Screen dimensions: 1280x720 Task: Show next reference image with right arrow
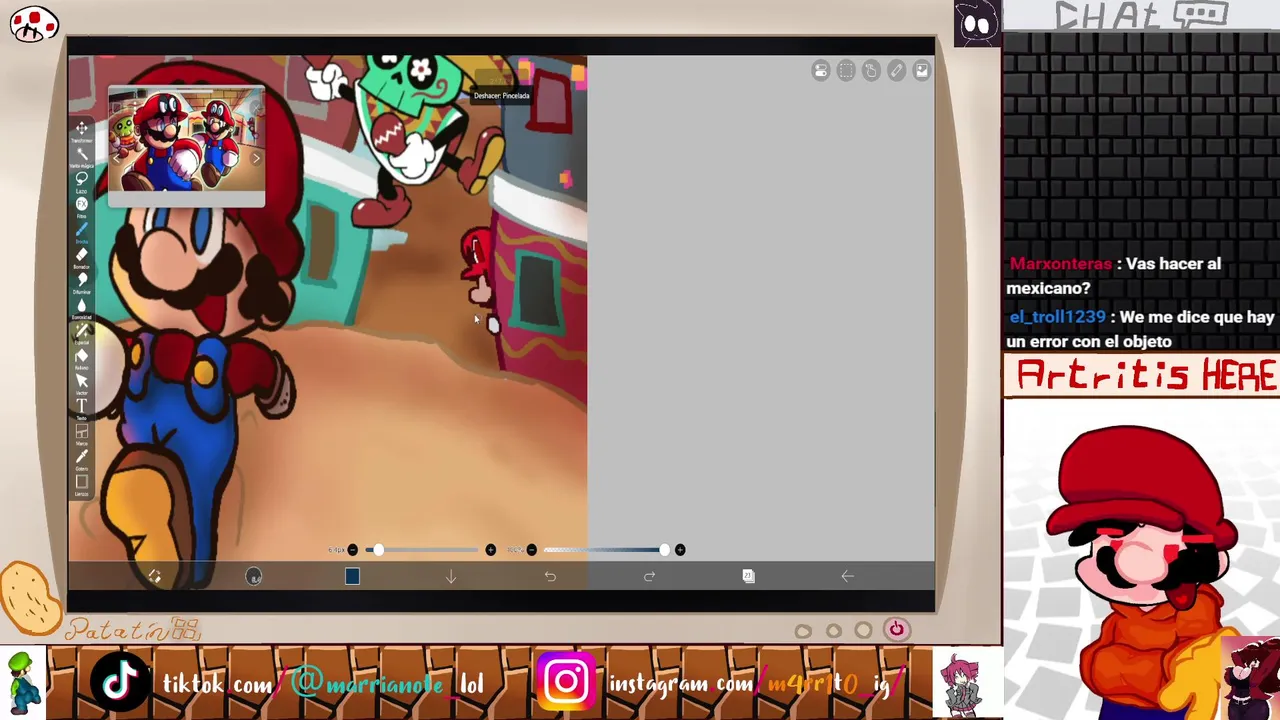pos(255,157)
